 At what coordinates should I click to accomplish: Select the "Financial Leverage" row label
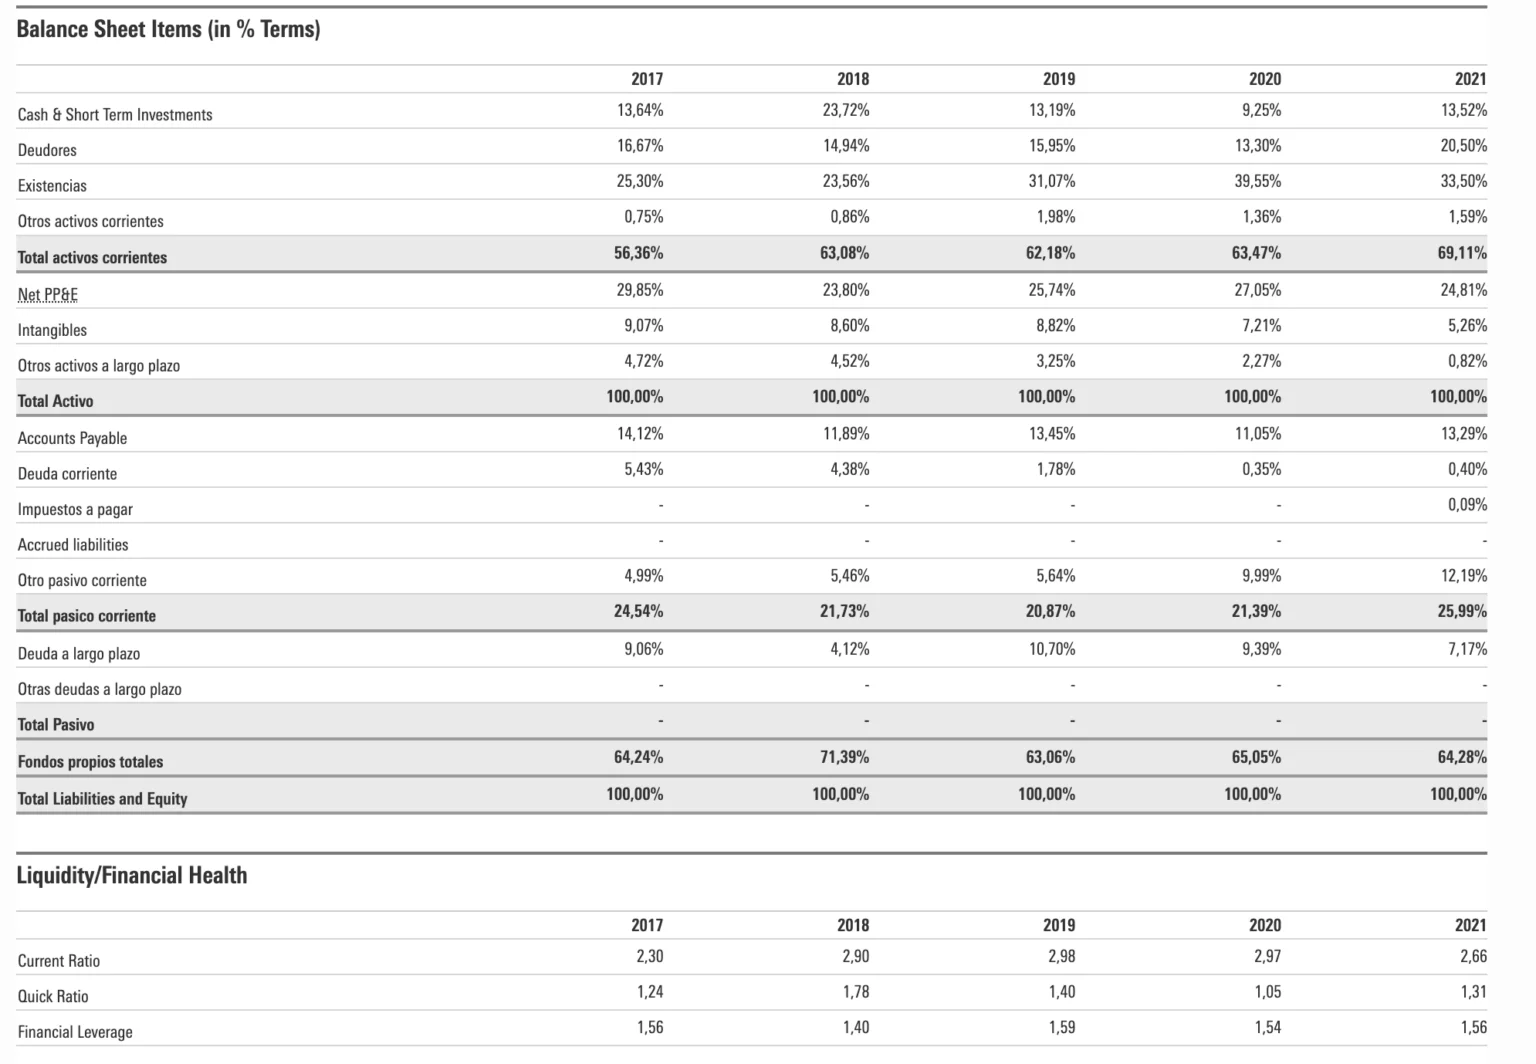[x=75, y=1032]
